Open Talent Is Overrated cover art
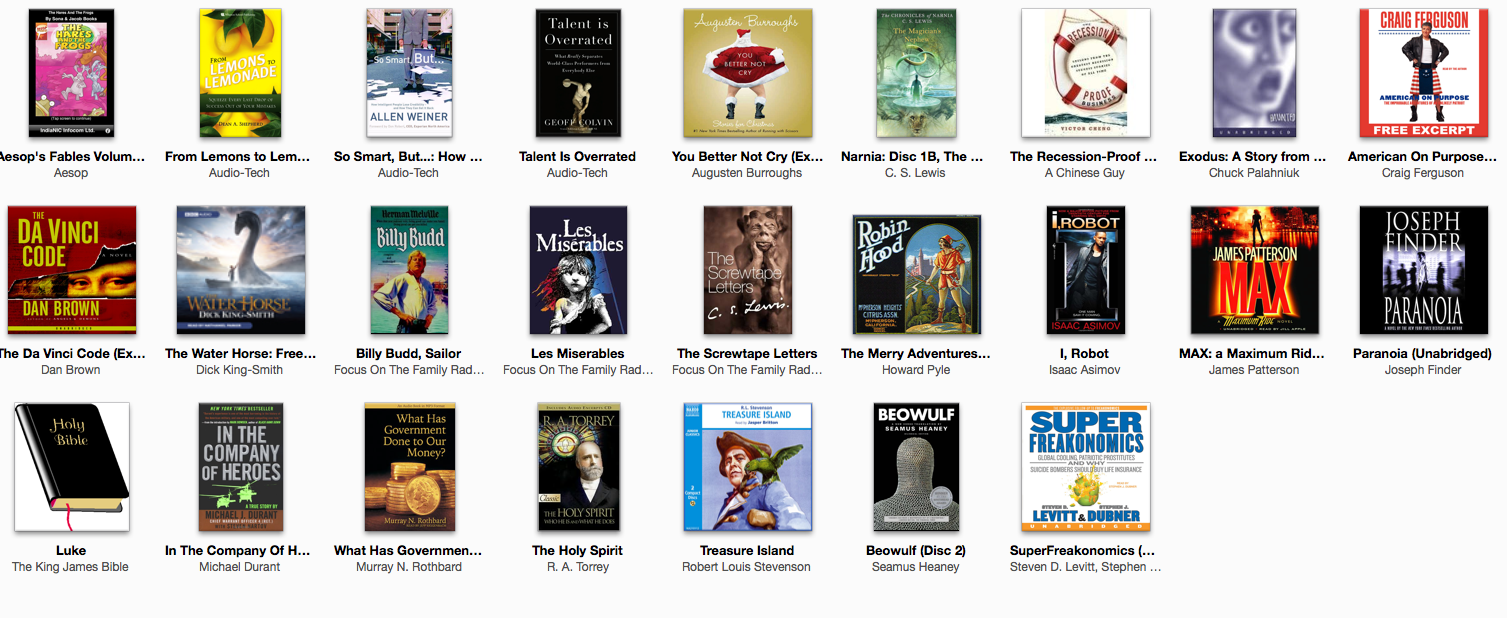The image size is (1507, 618). (577, 73)
